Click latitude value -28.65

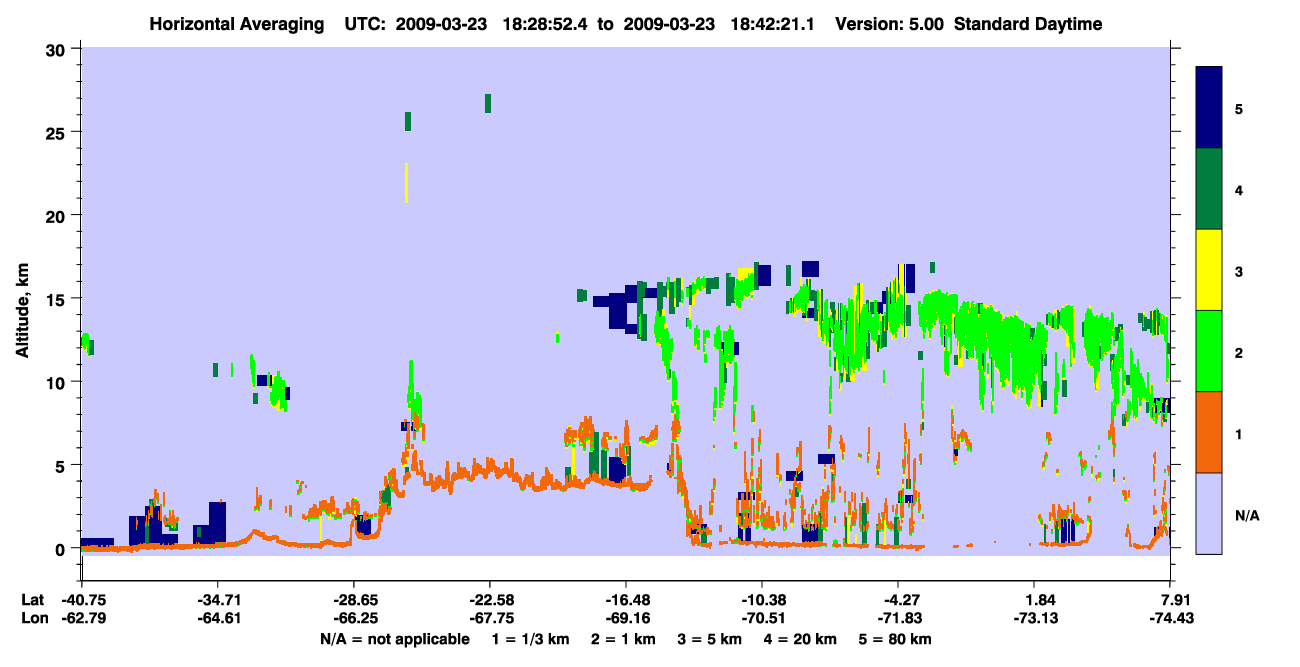[x=354, y=600]
